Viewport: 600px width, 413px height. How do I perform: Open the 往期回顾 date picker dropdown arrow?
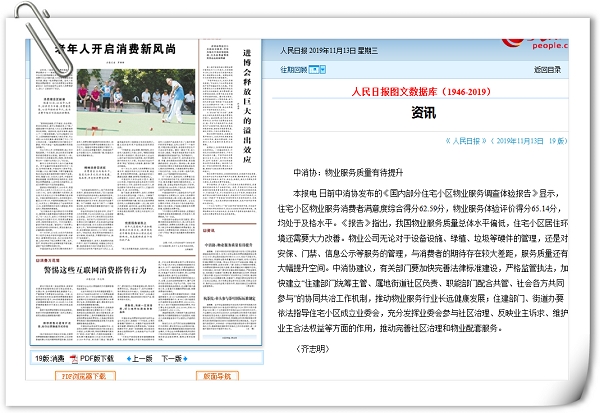[x=323, y=69]
